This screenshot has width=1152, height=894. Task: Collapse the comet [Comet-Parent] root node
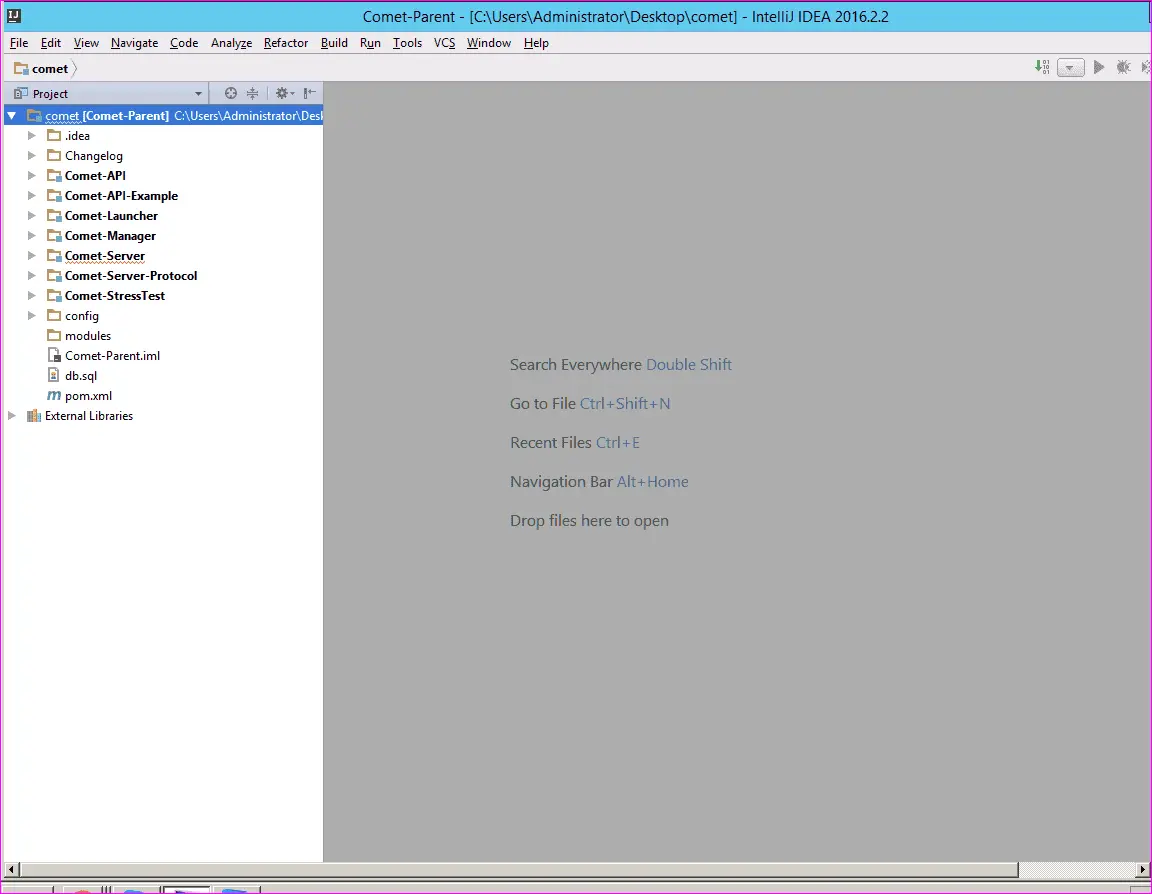pos(12,115)
